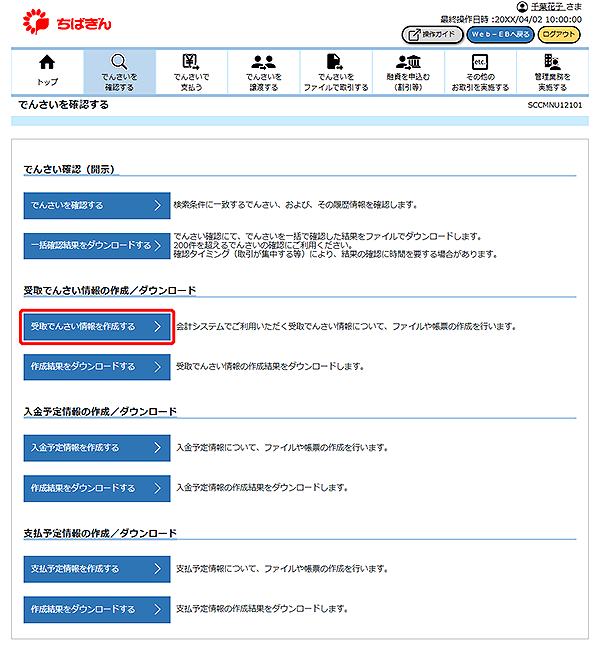Click chevron on 受取でんさい情報を作成する button
600x651 pixels.
157,327
